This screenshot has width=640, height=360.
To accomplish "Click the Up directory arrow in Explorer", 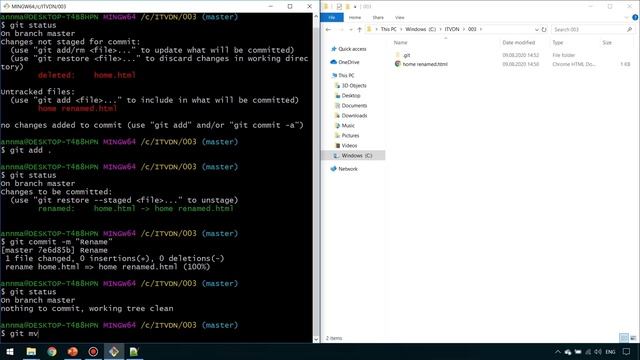I will (x=359, y=29).
